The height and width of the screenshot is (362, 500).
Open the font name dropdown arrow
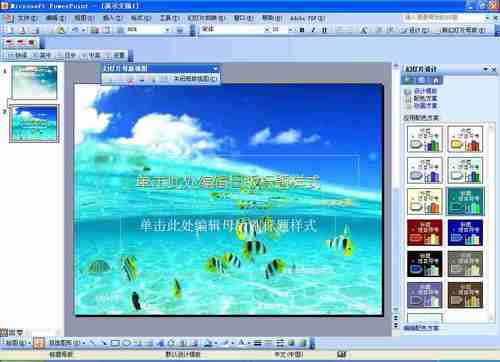point(266,30)
